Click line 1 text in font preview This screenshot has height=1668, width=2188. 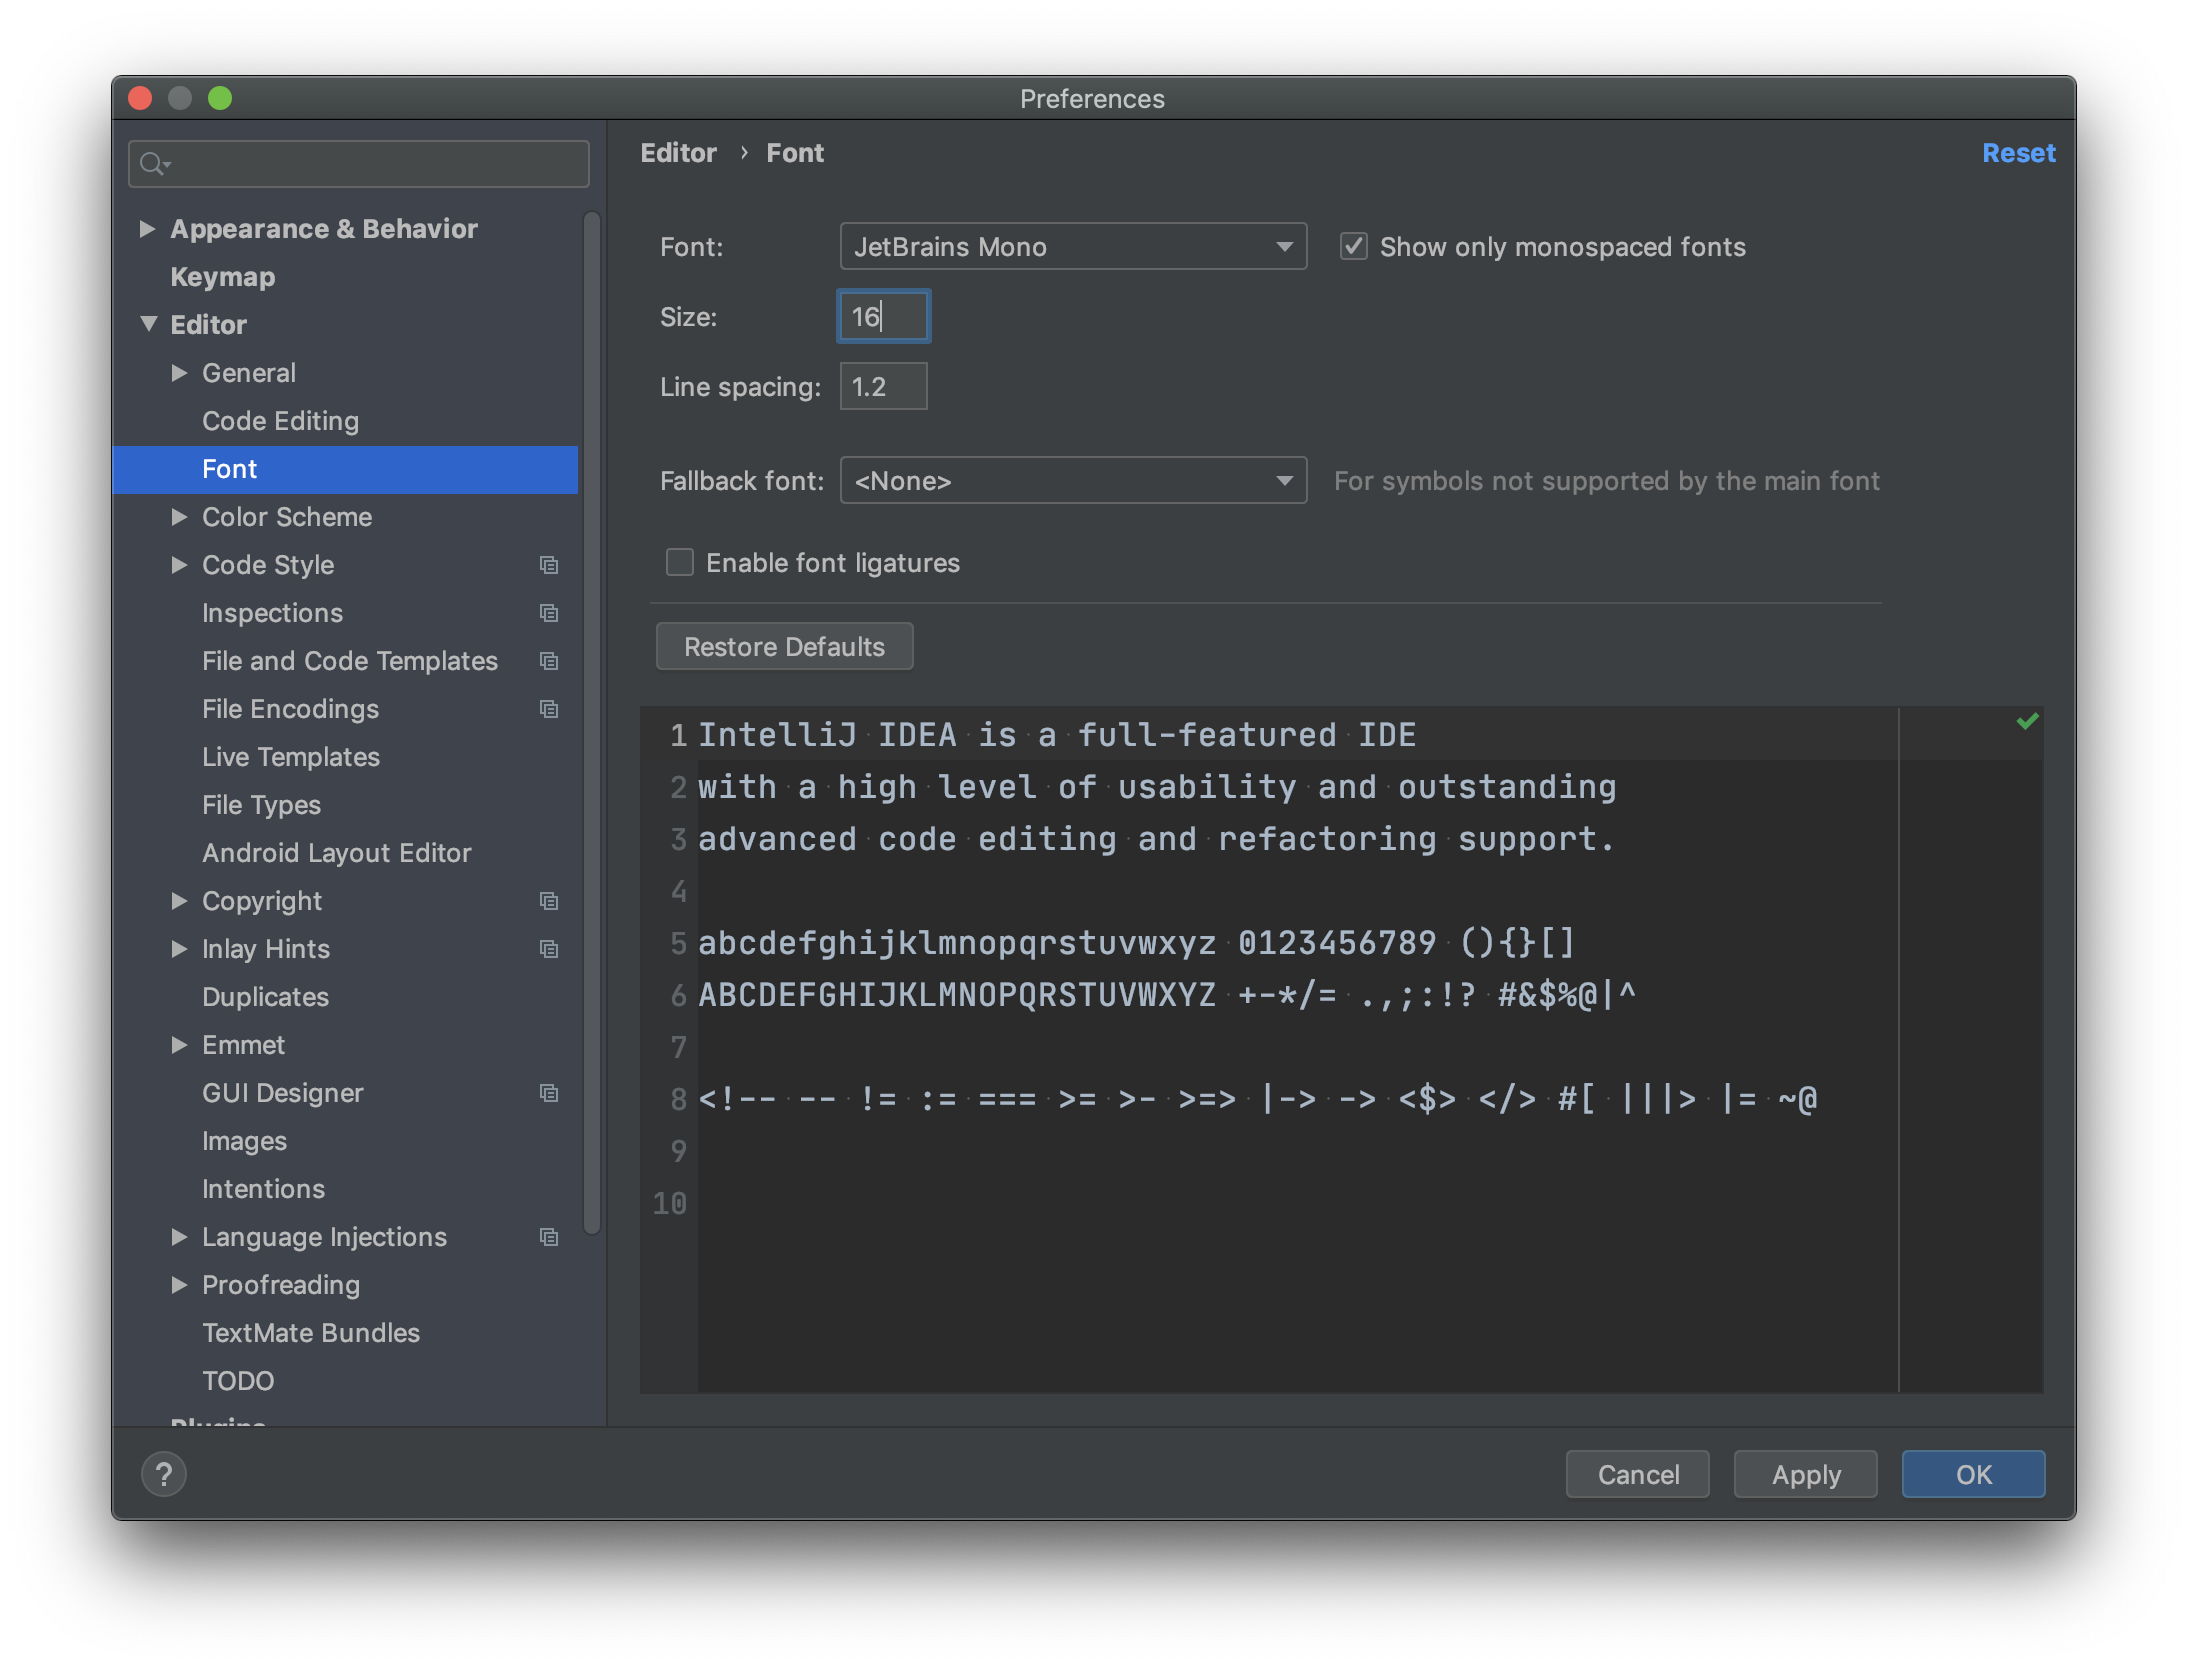(x=1057, y=735)
